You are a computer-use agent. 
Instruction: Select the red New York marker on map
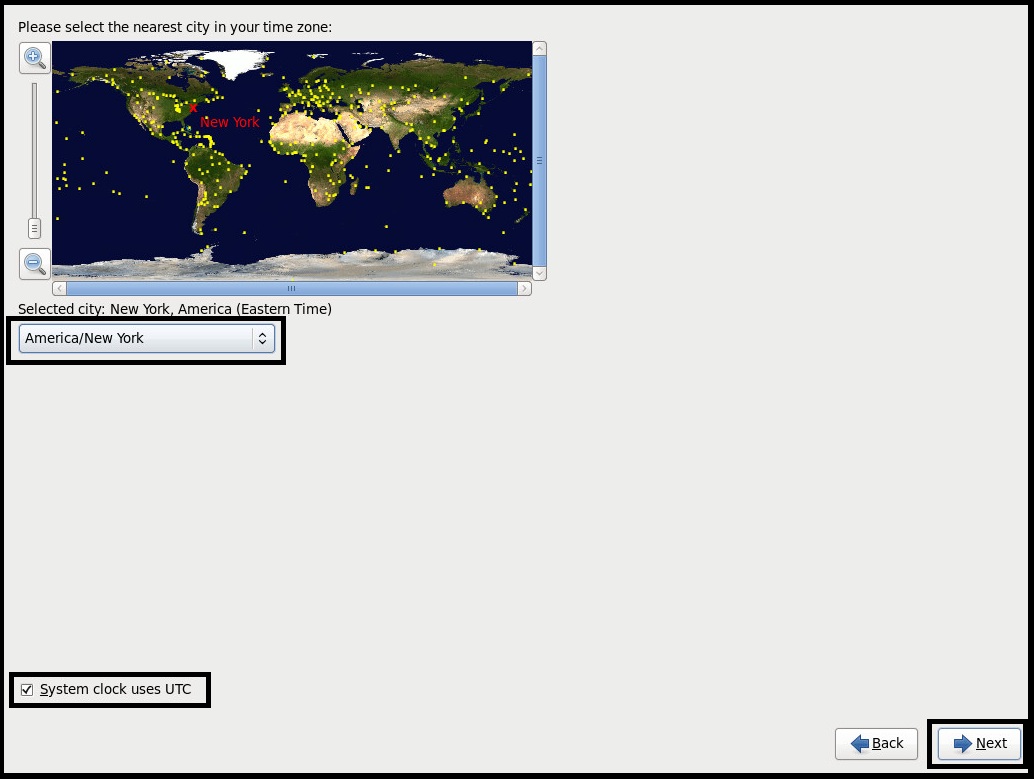click(x=193, y=107)
